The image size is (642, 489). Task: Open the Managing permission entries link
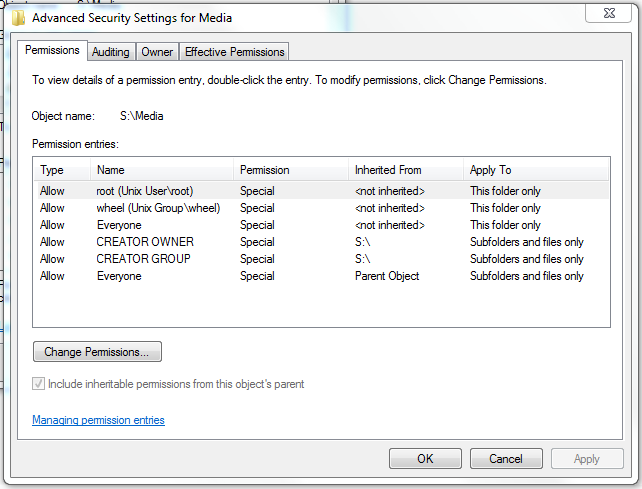click(x=98, y=420)
